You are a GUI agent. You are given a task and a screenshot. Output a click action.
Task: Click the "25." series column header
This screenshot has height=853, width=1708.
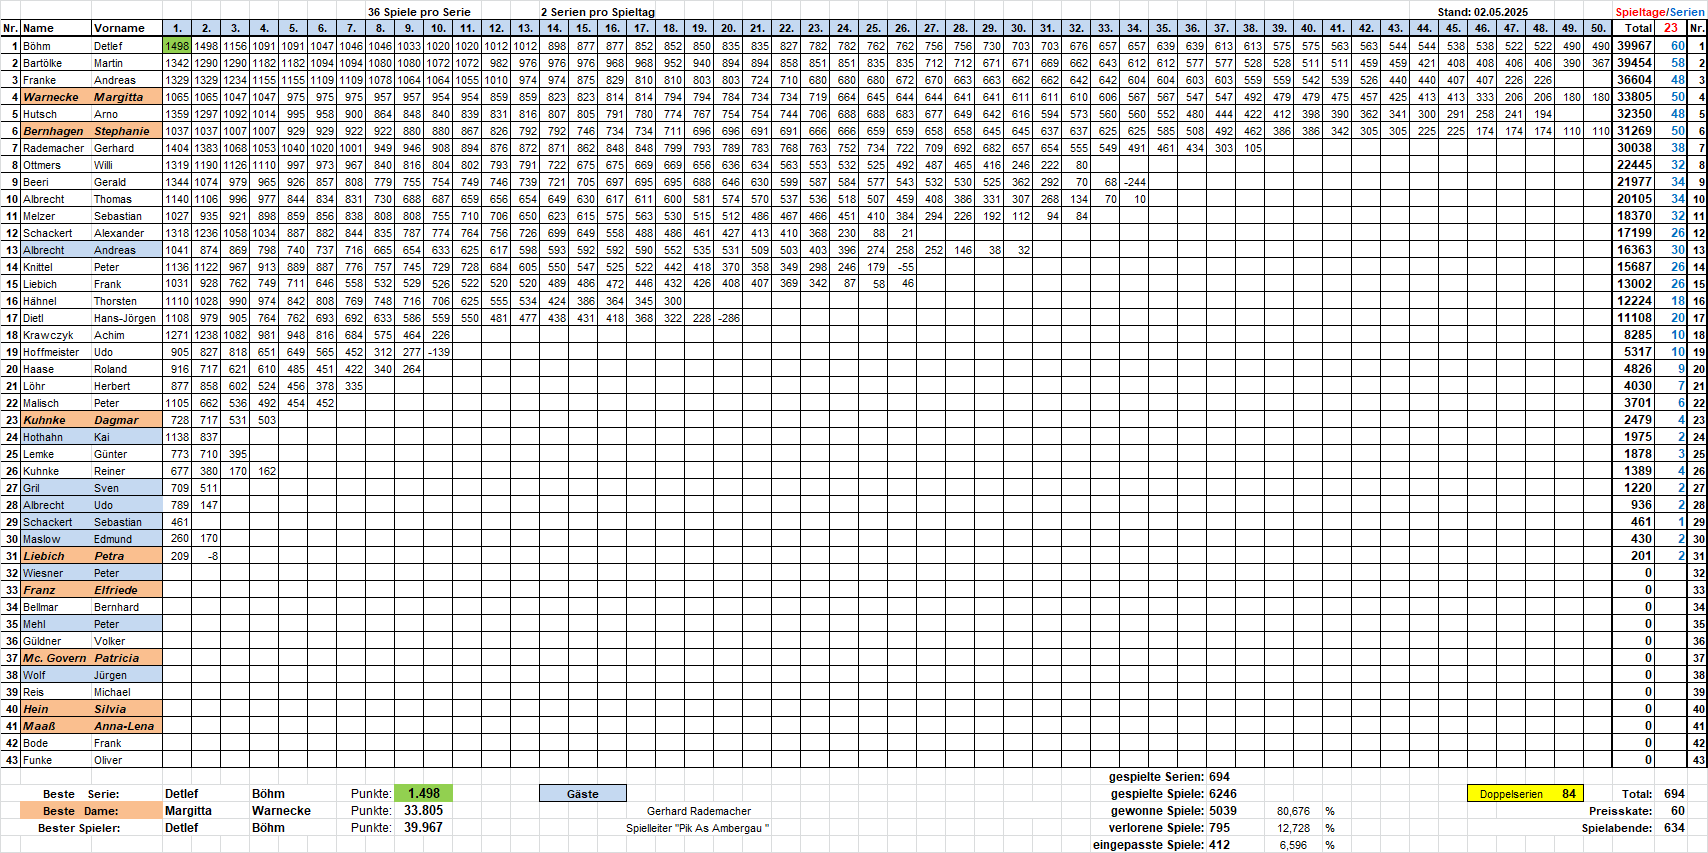tap(874, 28)
